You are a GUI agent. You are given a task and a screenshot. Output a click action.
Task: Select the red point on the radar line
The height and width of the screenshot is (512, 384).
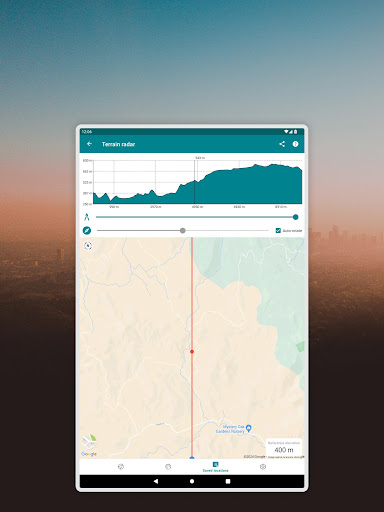point(192,351)
